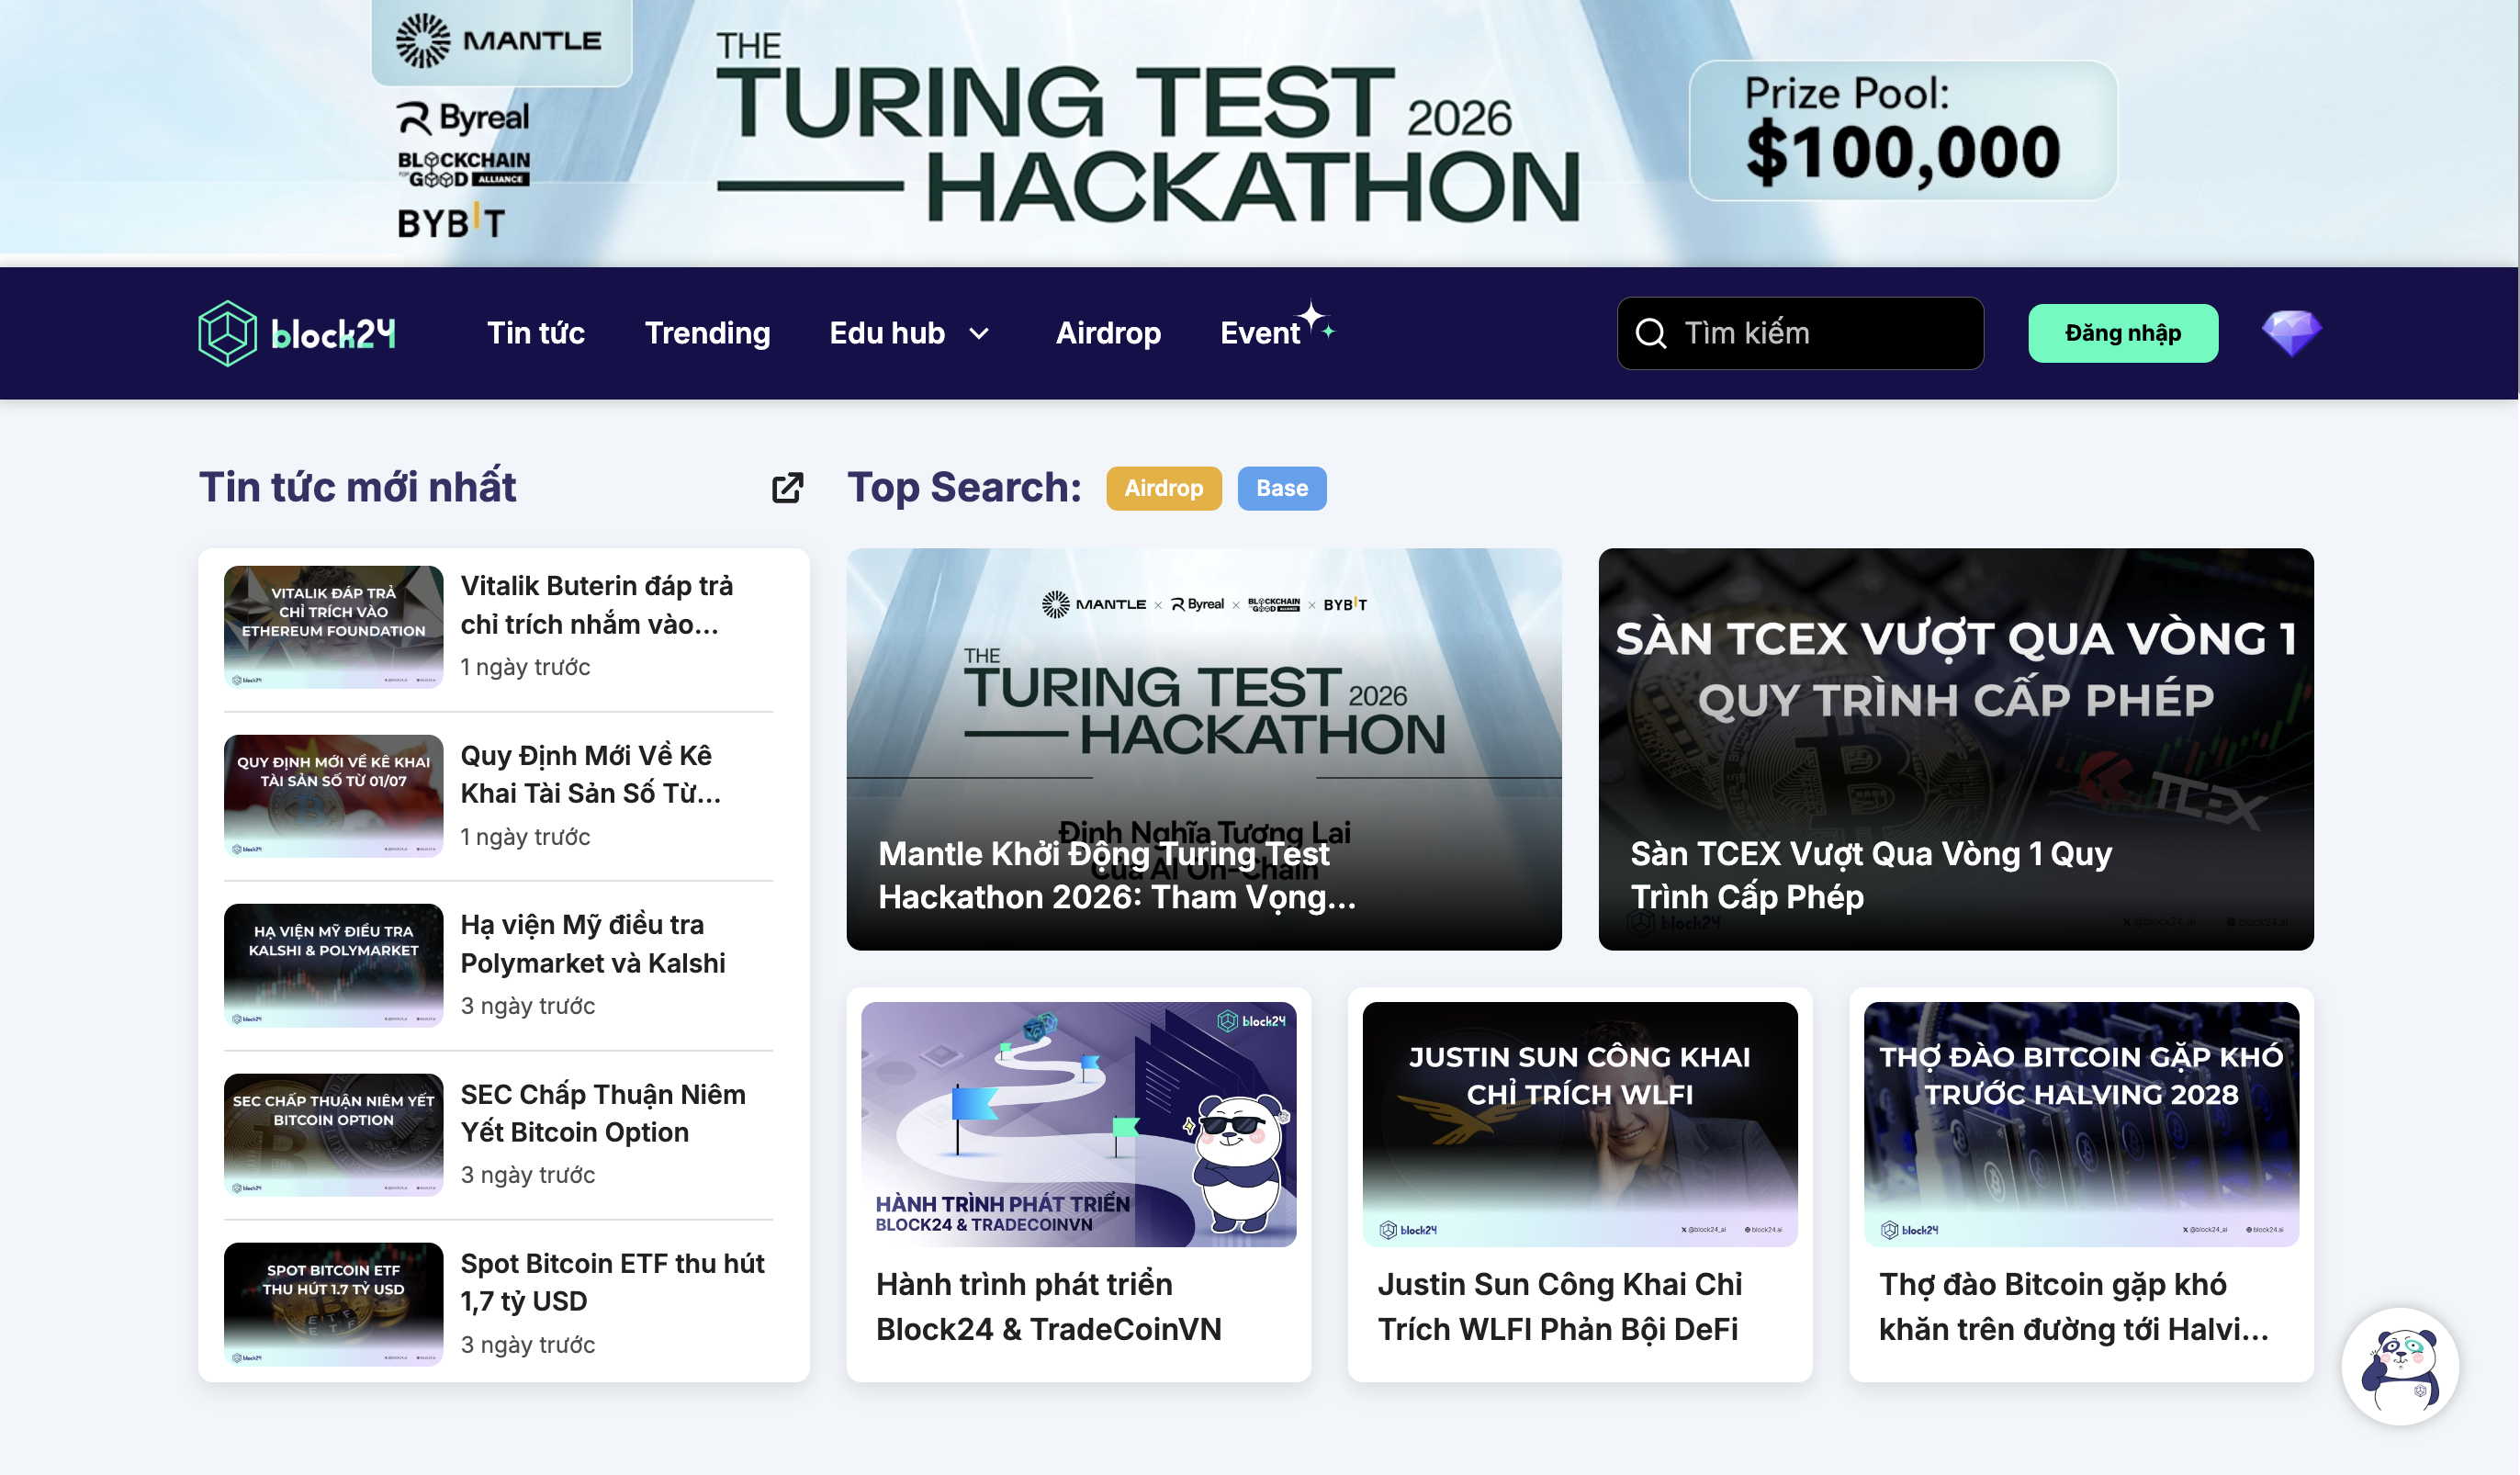The width and height of the screenshot is (2520, 1475).
Task: Open latest news external link icon
Action: [788, 488]
